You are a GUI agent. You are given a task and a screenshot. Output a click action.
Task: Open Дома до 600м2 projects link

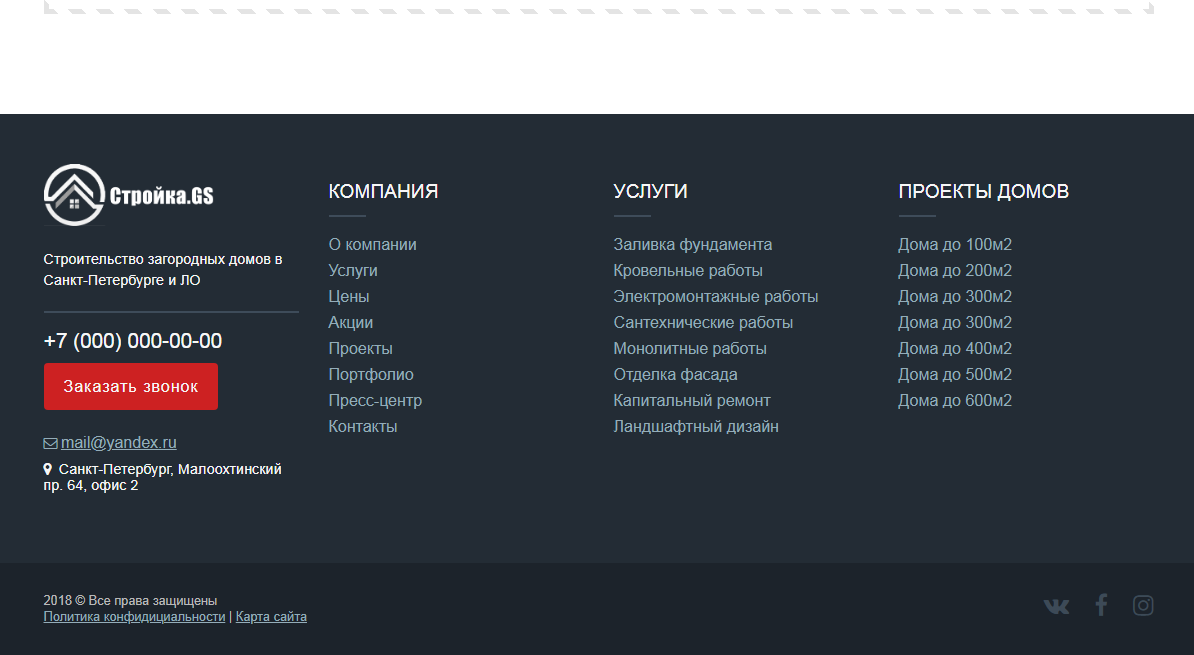954,400
